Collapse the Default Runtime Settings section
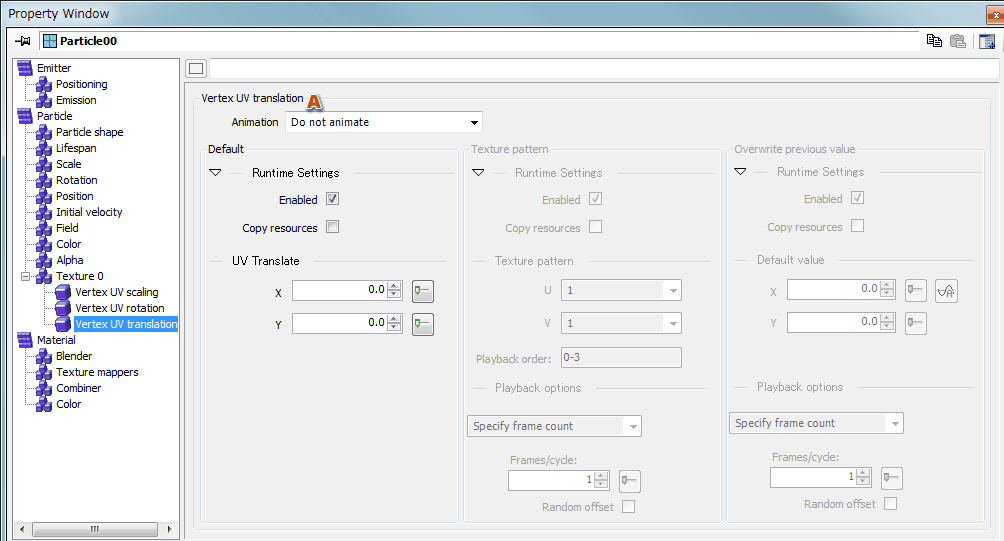The width and height of the screenshot is (1004, 541). [215, 173]
